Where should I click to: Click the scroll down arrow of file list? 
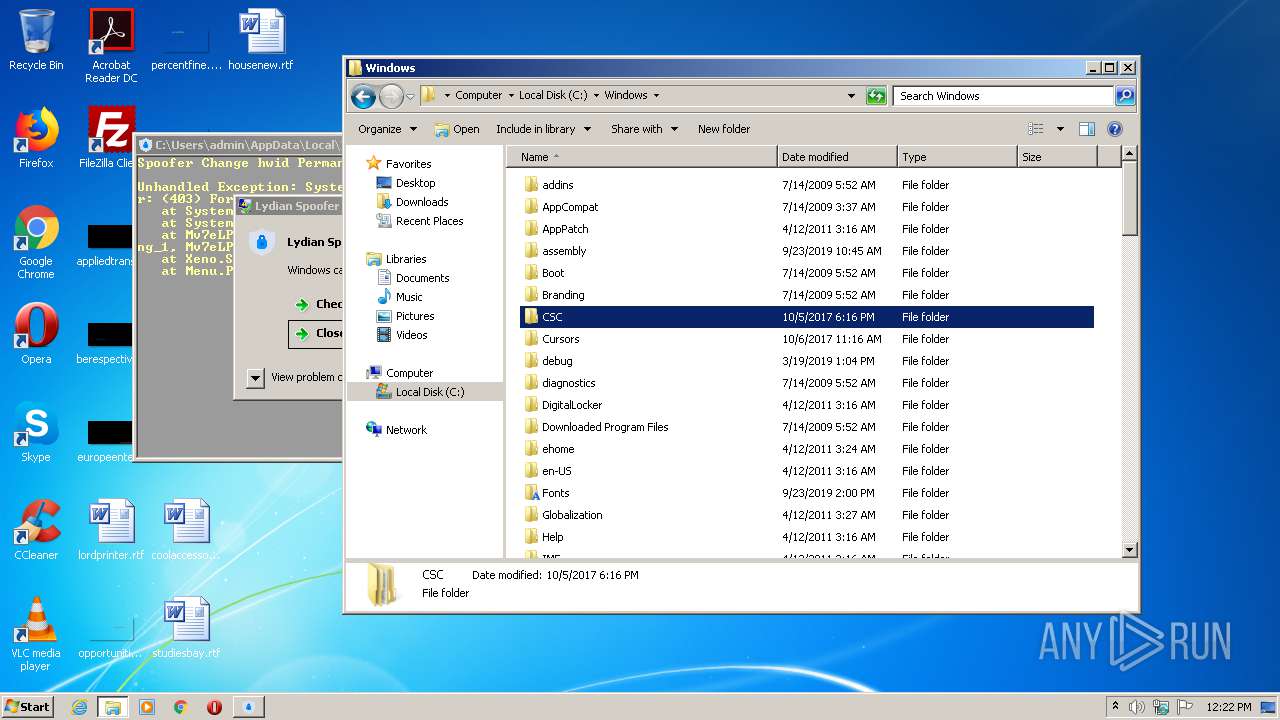pyautogui.click(x=1129, y=549)
